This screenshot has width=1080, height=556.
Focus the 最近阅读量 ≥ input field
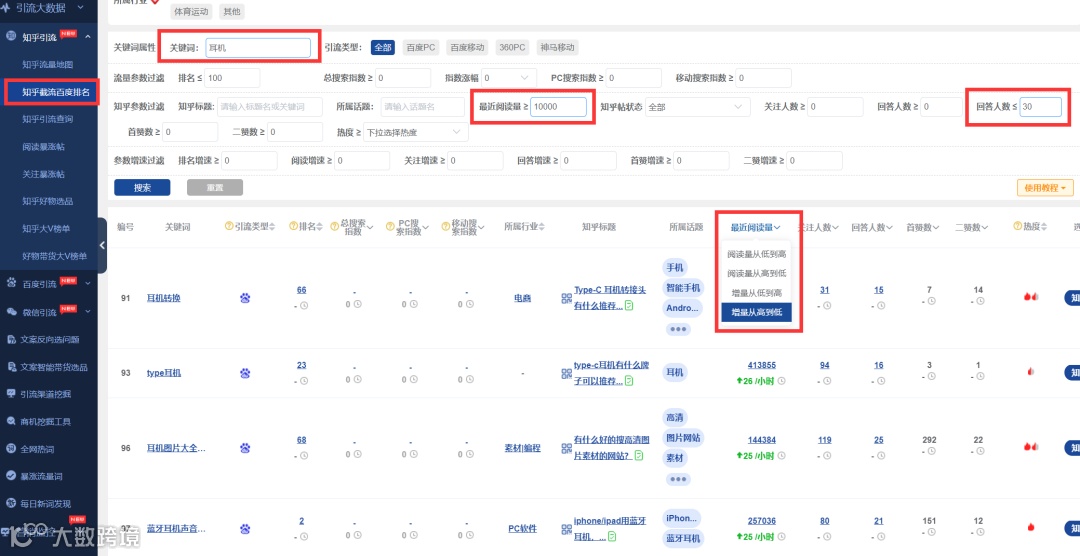[559, 107]
